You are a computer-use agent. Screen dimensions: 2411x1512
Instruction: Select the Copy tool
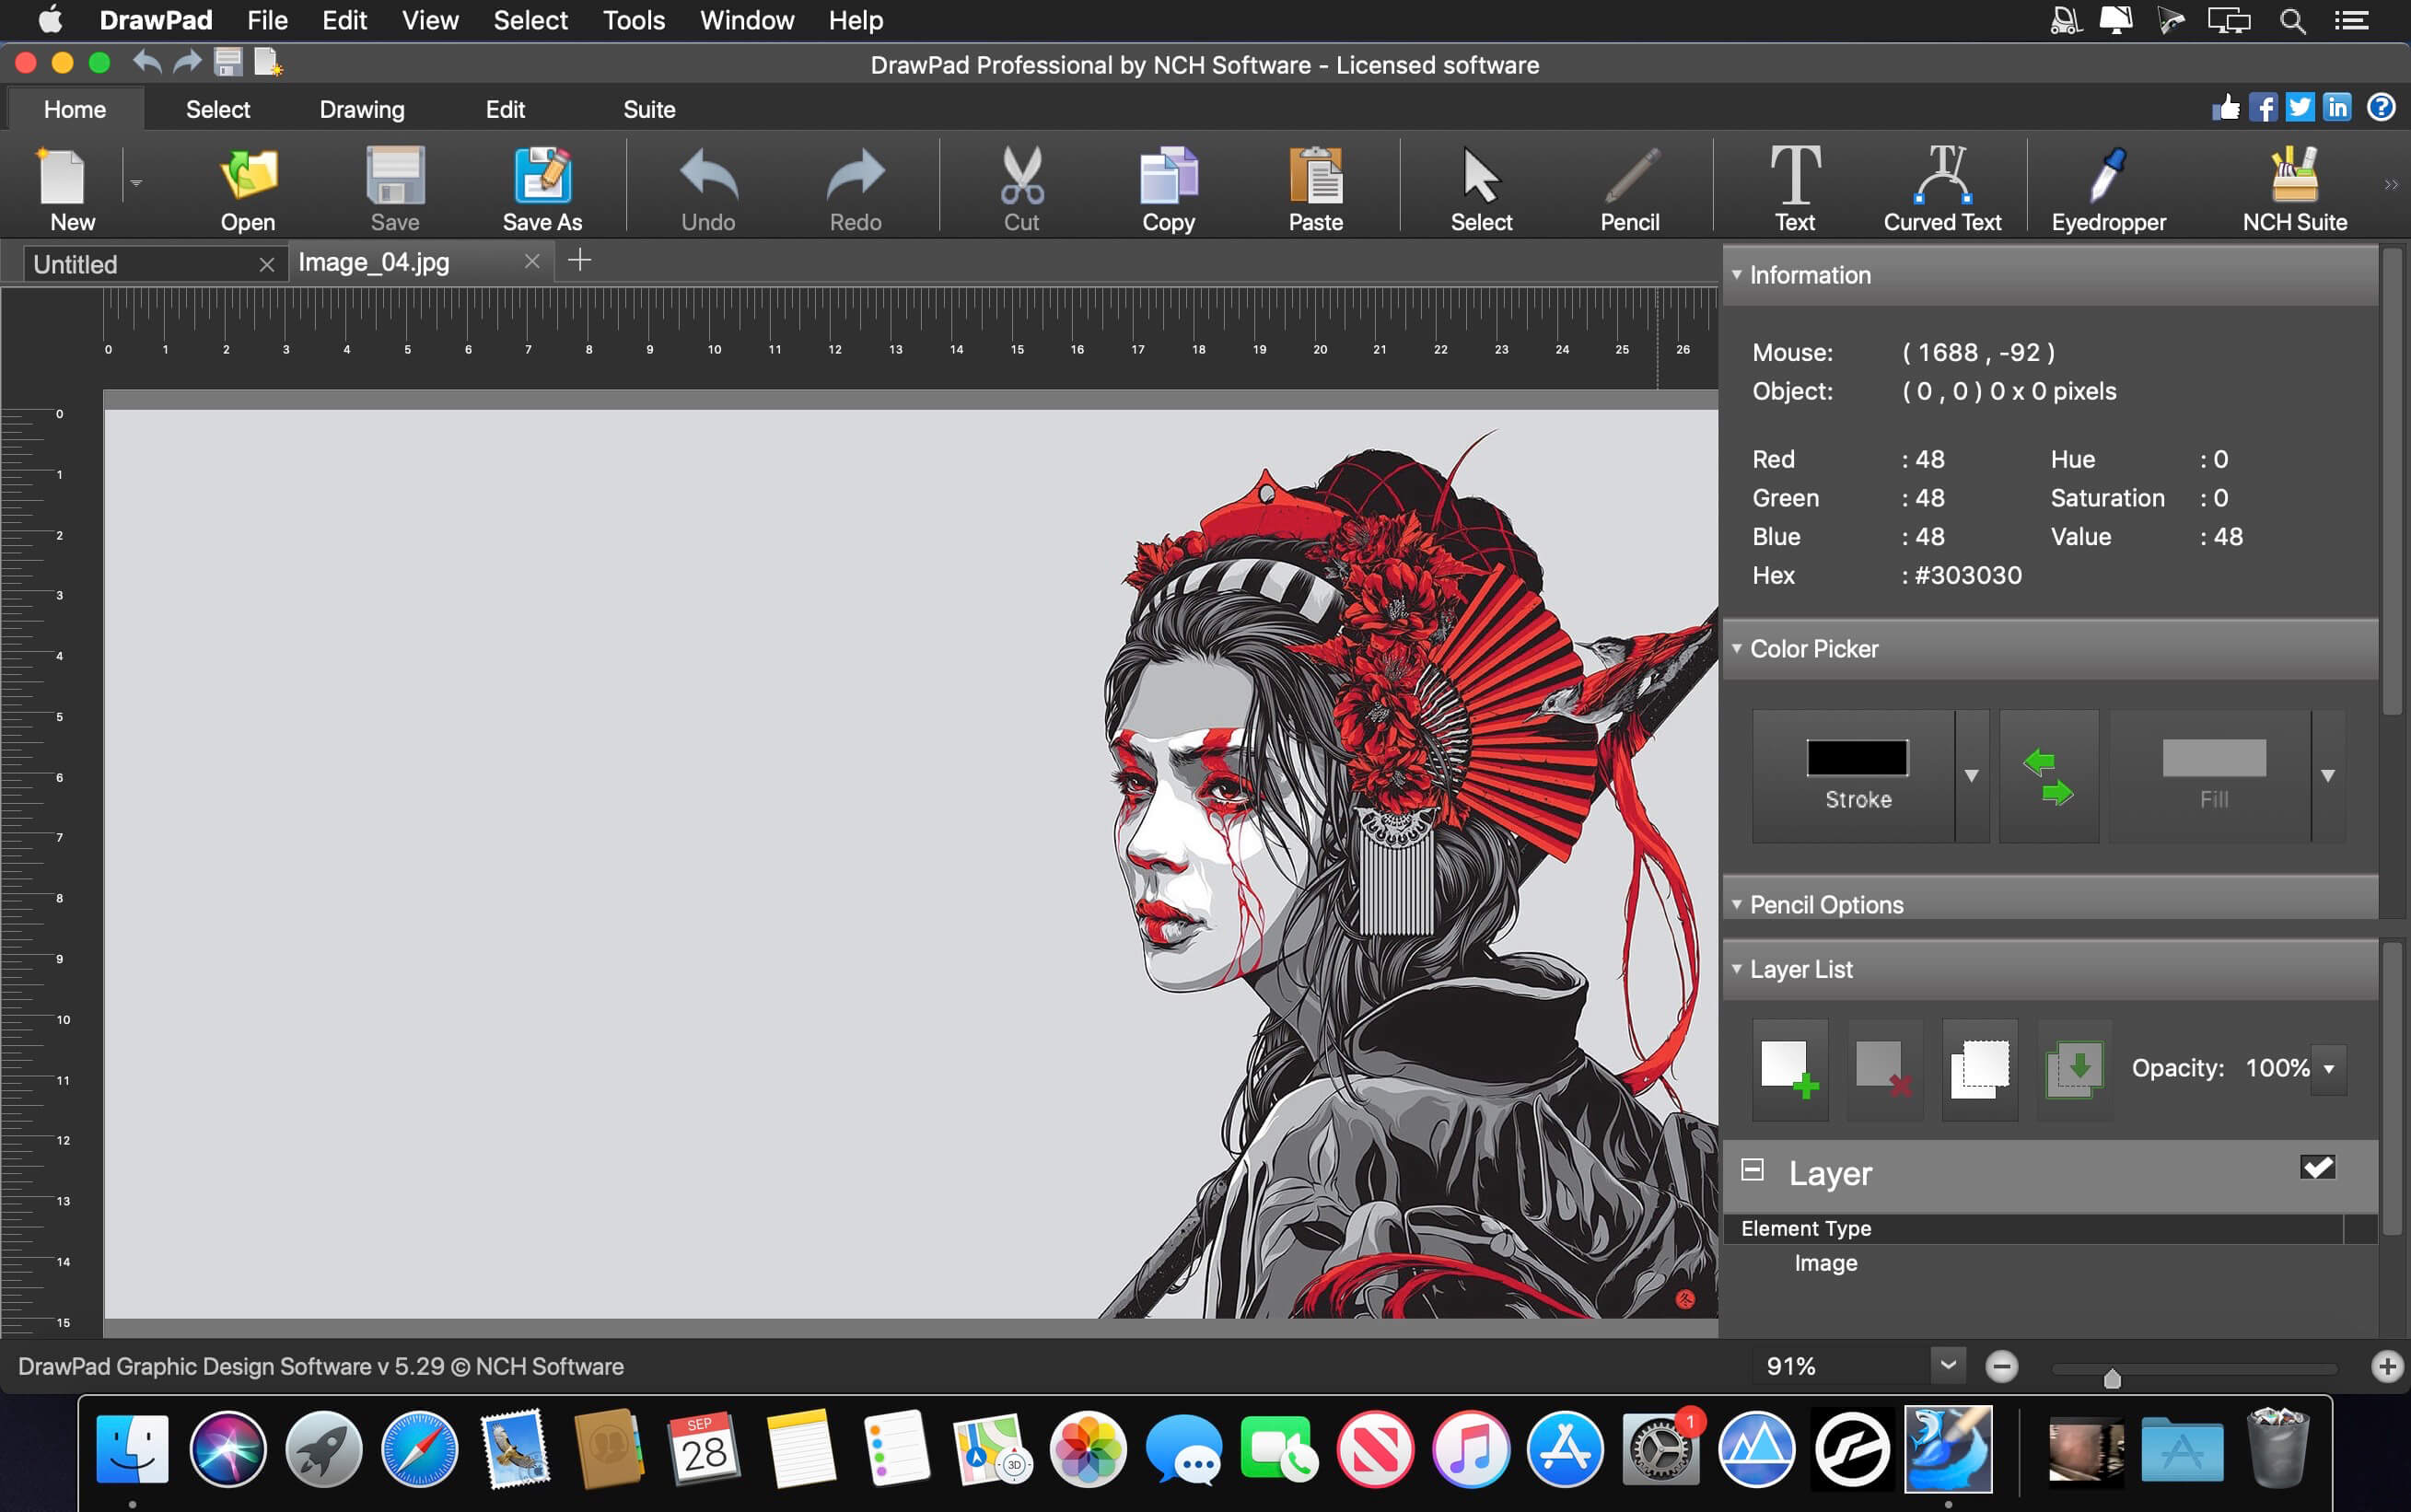click(1165, 185)
